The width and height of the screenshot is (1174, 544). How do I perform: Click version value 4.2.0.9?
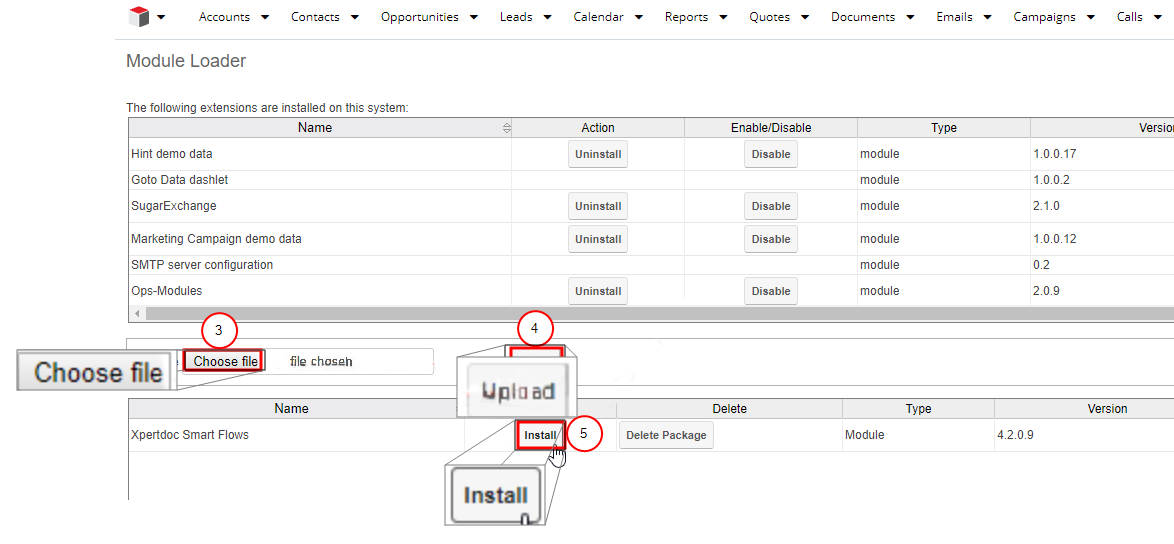[1015, 435]
